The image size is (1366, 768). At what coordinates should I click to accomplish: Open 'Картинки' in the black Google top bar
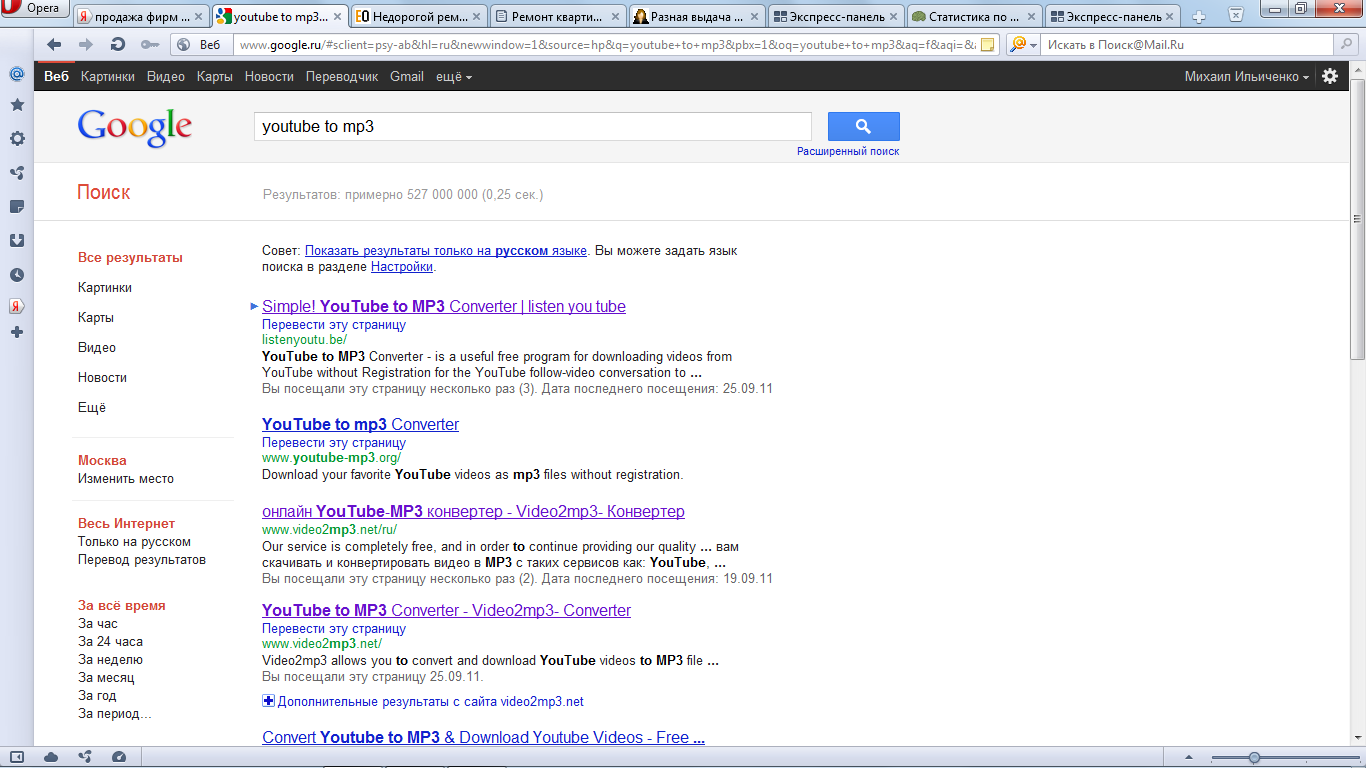pos(108,76)
